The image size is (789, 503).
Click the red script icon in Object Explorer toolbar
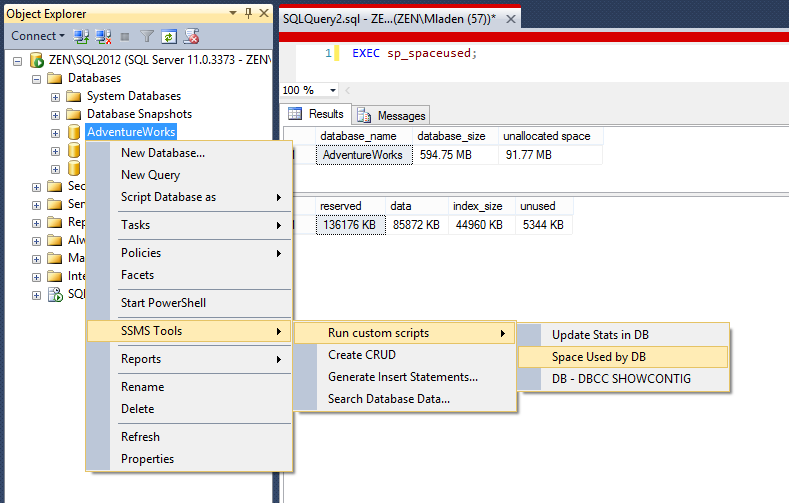click(191, 36)
